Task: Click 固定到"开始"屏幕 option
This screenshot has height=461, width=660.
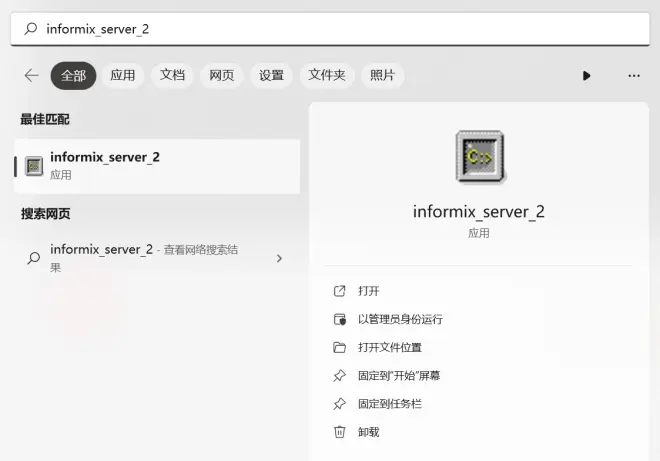Action: (399, 376)
